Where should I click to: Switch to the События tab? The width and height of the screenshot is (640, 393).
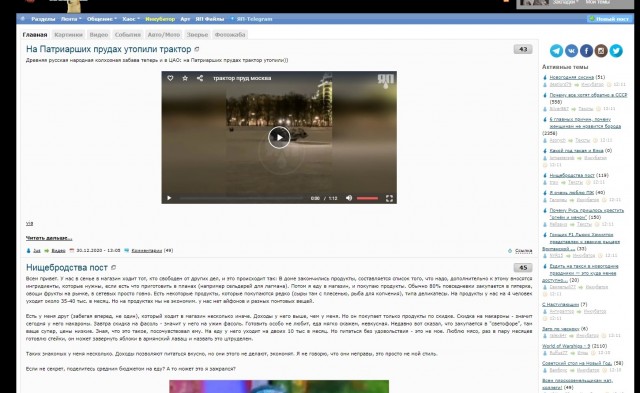[128, 35]
